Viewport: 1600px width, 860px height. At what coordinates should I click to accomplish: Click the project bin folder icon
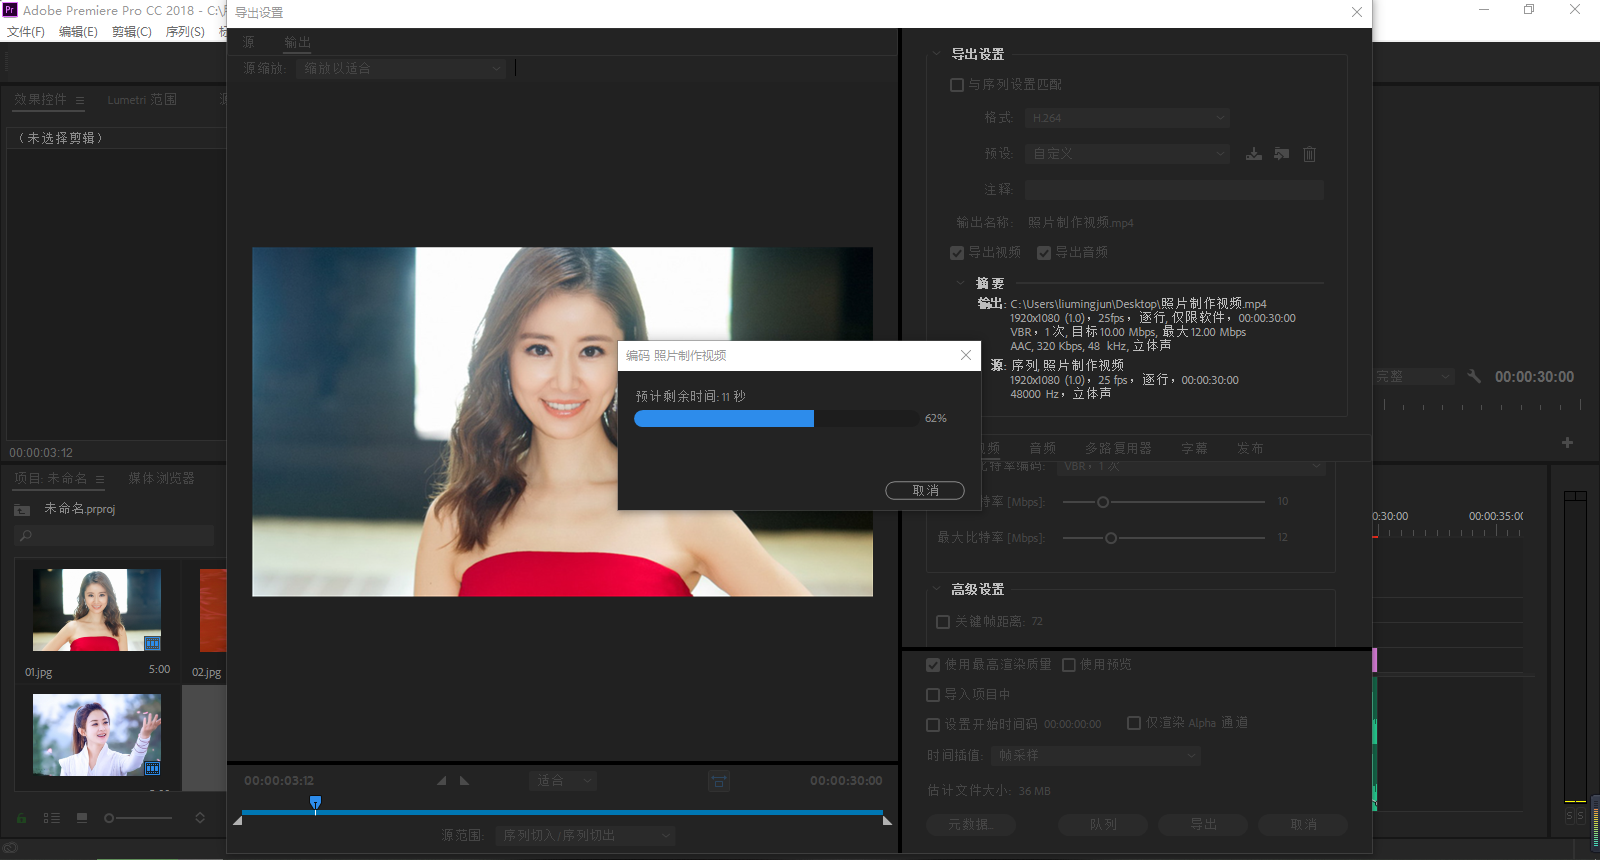(22, 510)
